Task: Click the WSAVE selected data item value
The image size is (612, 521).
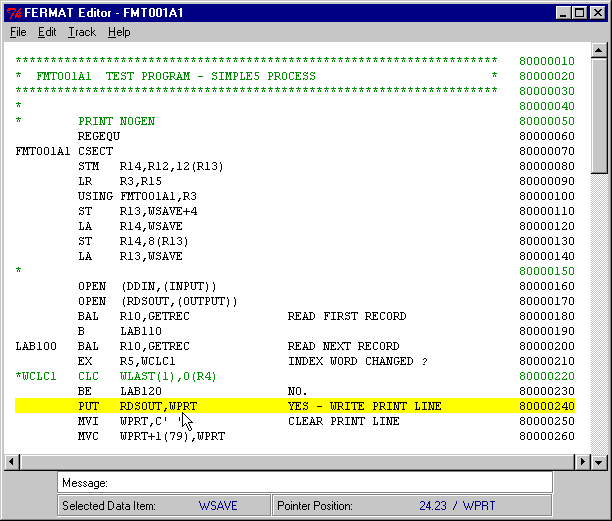Action: pos(218,506)
